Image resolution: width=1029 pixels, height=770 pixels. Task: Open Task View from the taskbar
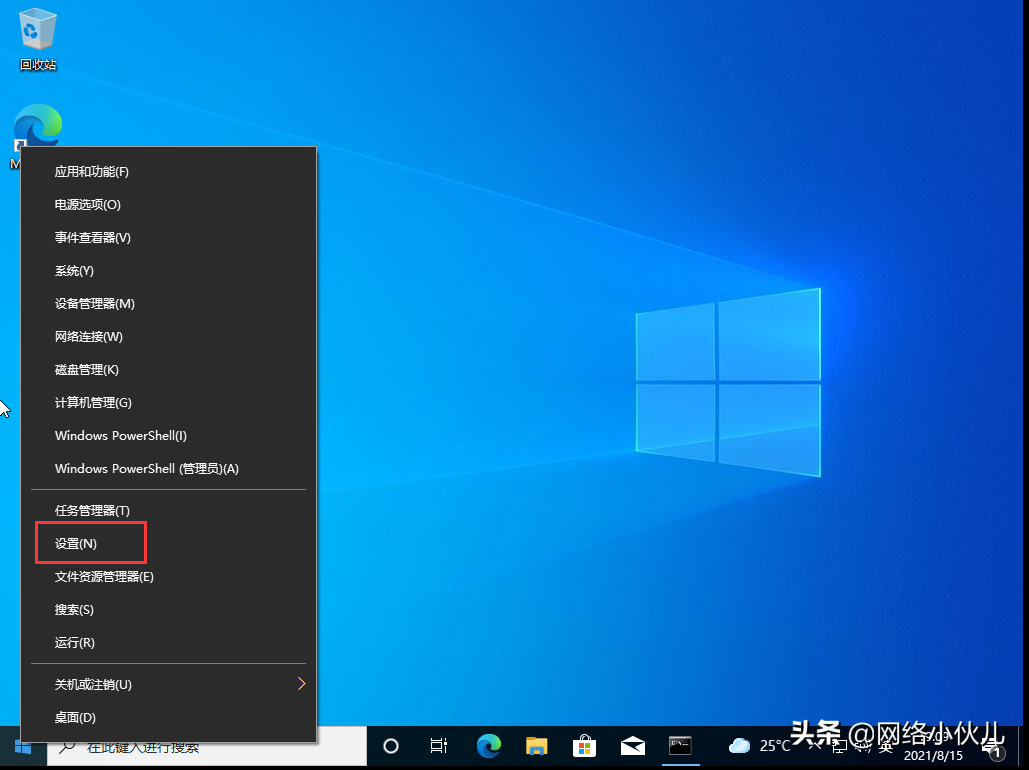pyautogui.click(x=438, y=746)
